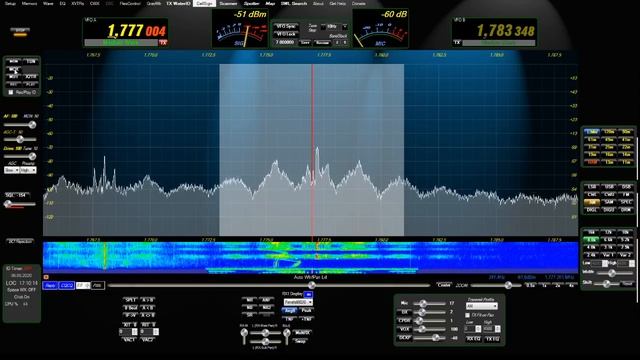The height and width of the screenshot is (360, 640).
Task: Adjust the AGC-T slider
Action: 20,140
